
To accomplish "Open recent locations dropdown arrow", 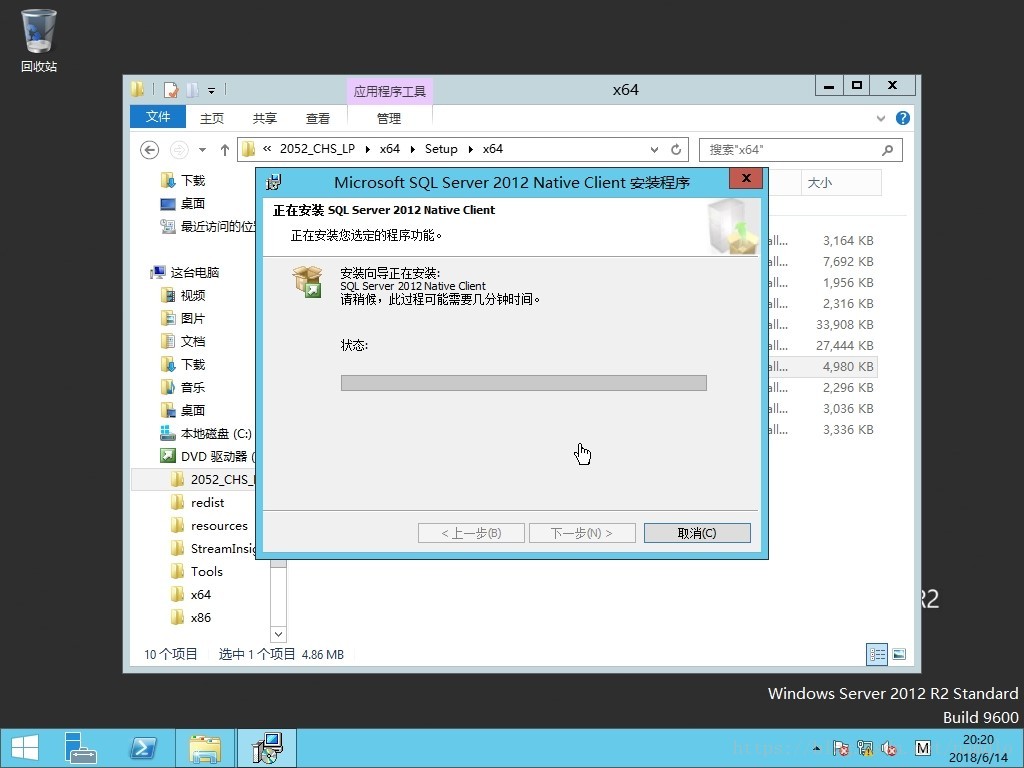I will (202, 150).
